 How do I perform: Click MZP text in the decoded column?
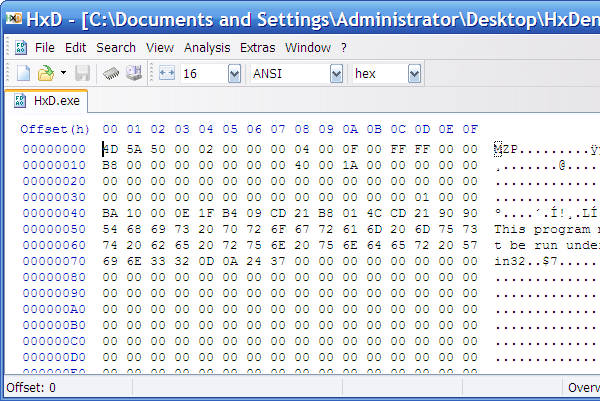[506, 149]
